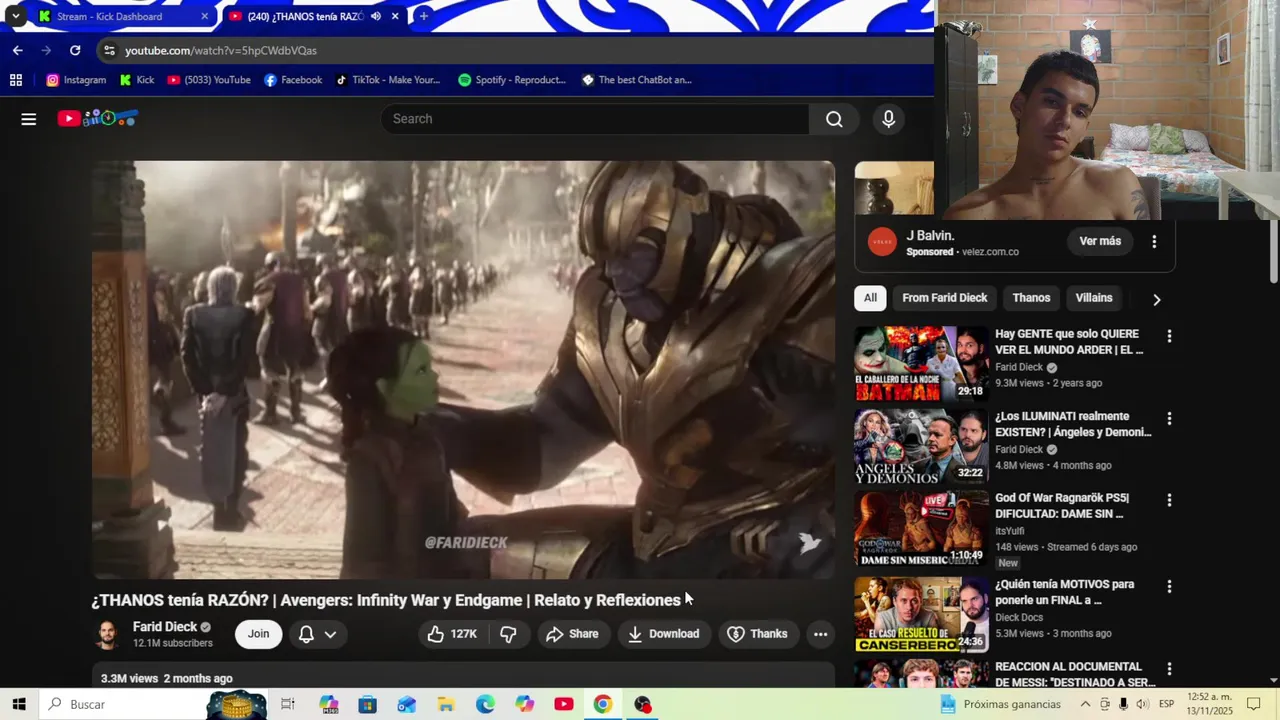Show hidden system tray icons chevron
Screen dimensions: 1280x720
click(x=1085, y=704)
